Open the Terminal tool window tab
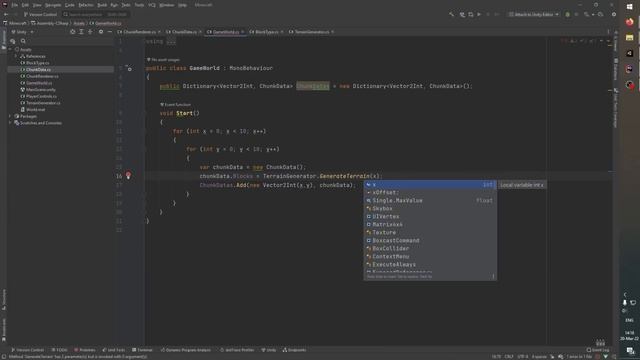 [x=142, y=350]
